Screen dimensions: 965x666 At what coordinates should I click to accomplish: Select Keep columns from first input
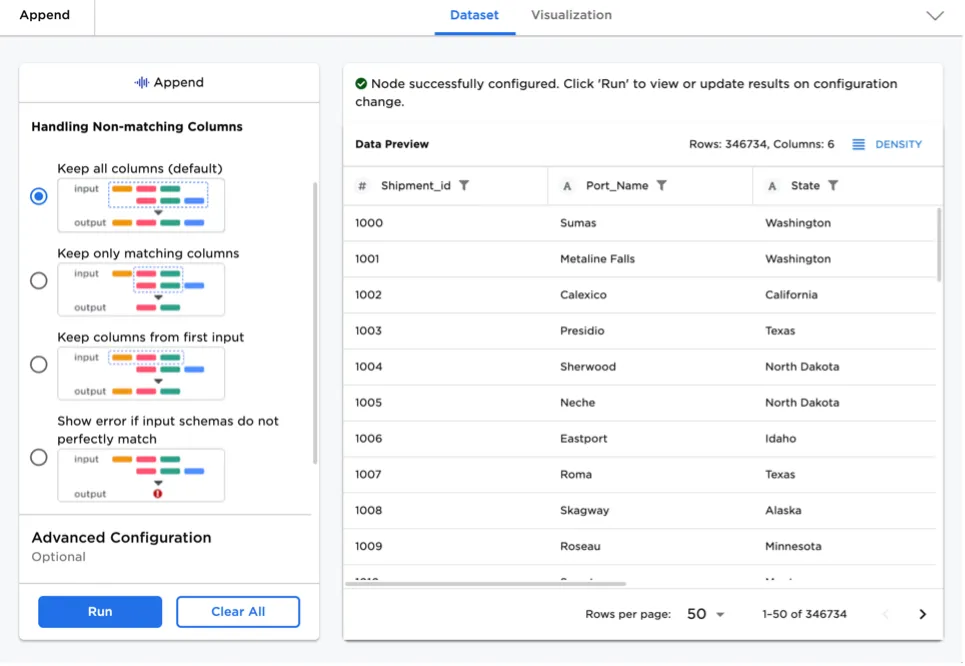click(x=39, y=365)
